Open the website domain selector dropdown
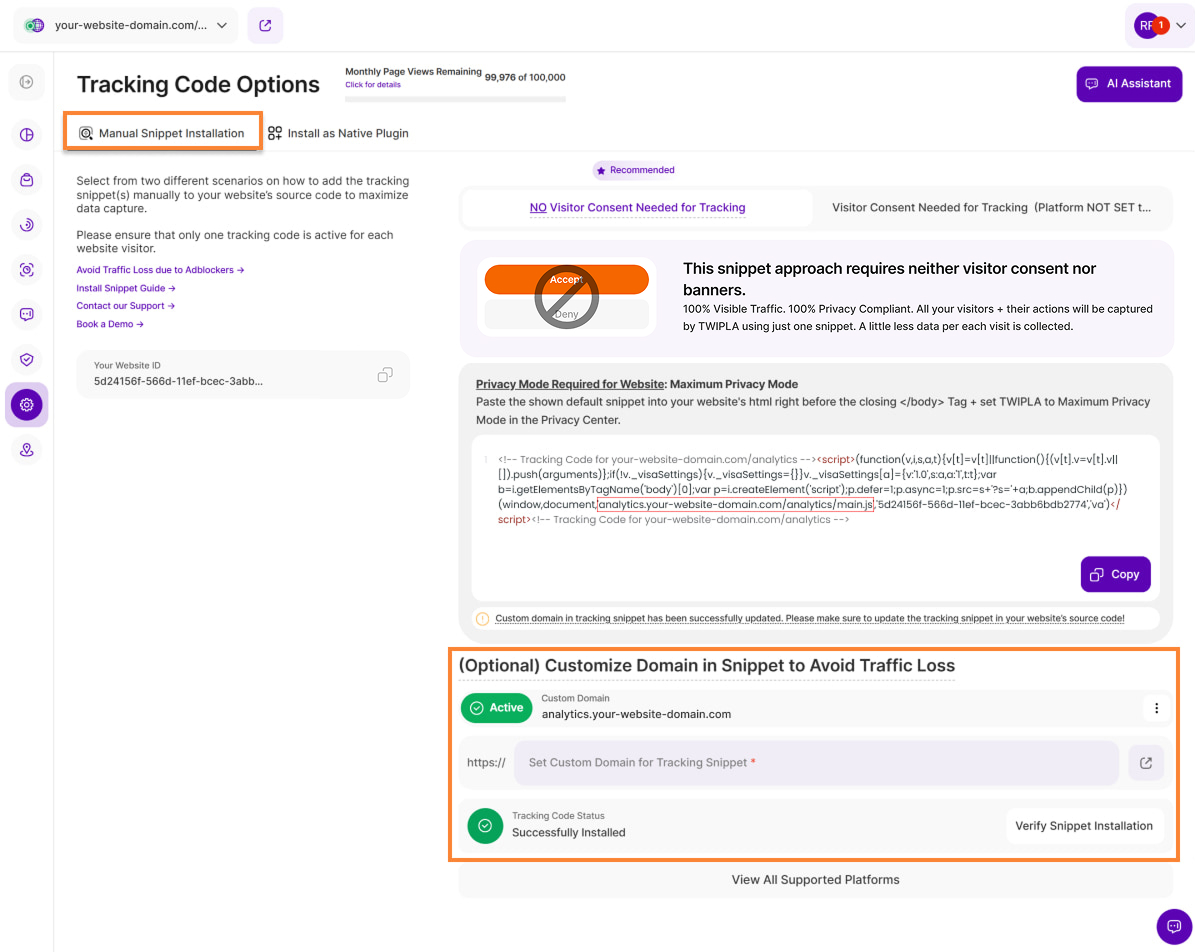Viewport: 1195px width, 952px height. 126,26
